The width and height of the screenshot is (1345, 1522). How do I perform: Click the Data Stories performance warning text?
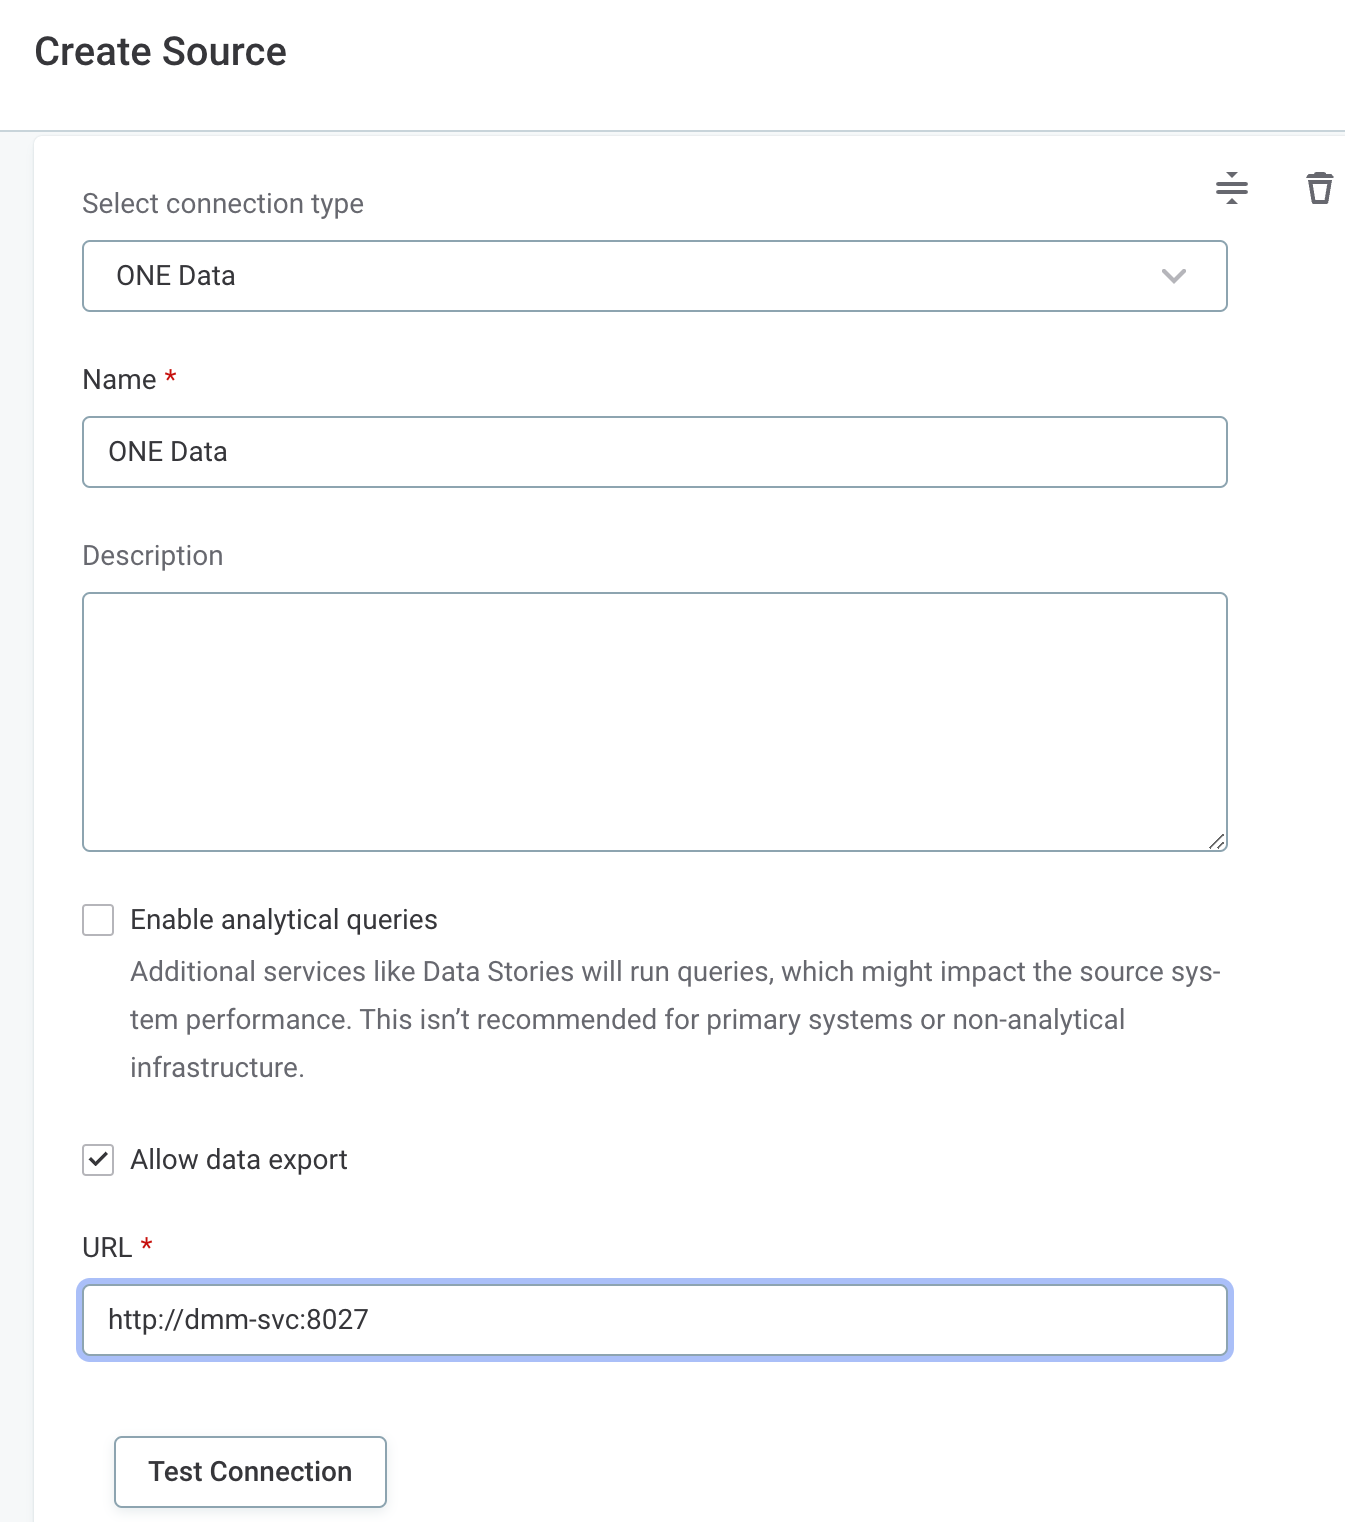675,1020
